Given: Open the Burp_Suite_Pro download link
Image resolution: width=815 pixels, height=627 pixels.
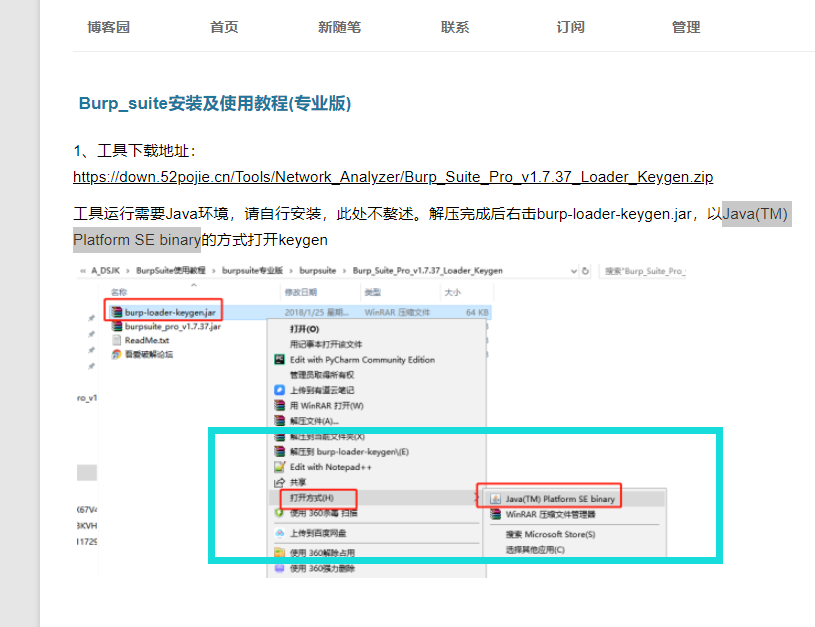Looking at the screenshot, I should pos(392,177).
